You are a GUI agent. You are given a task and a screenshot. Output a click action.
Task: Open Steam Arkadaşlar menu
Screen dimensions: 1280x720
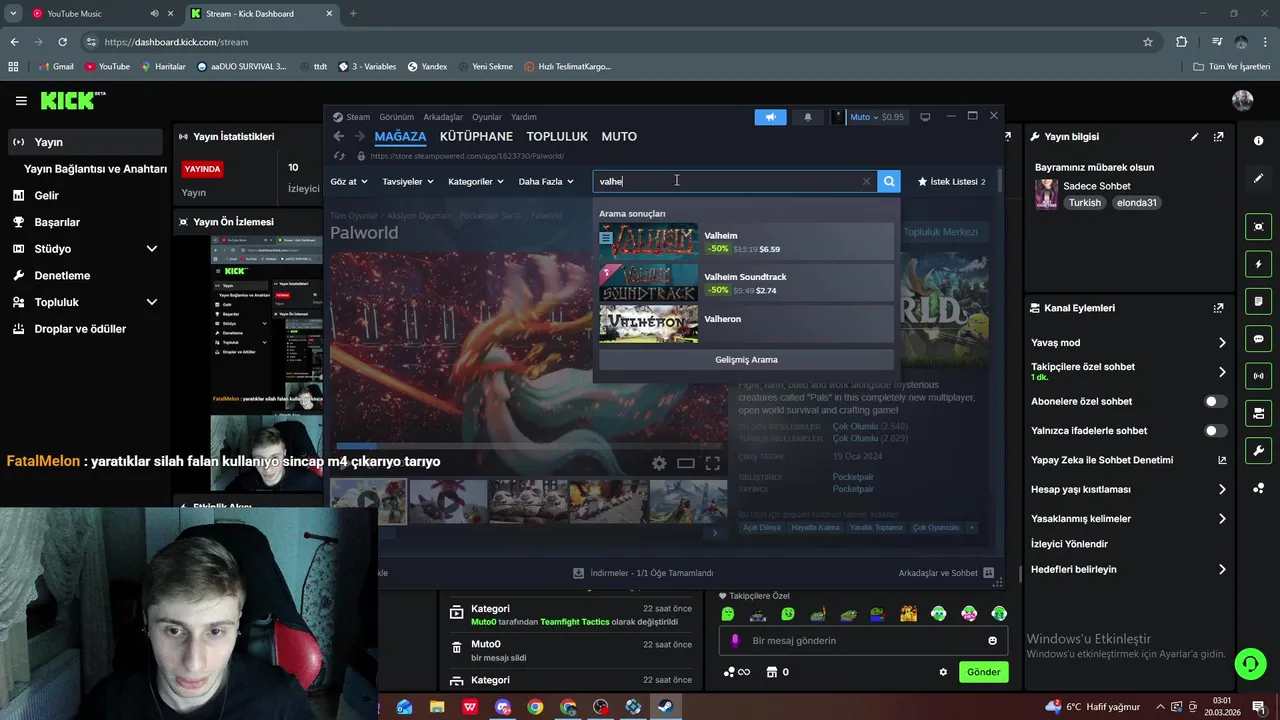pyautogui.click(x=443, y=117)
